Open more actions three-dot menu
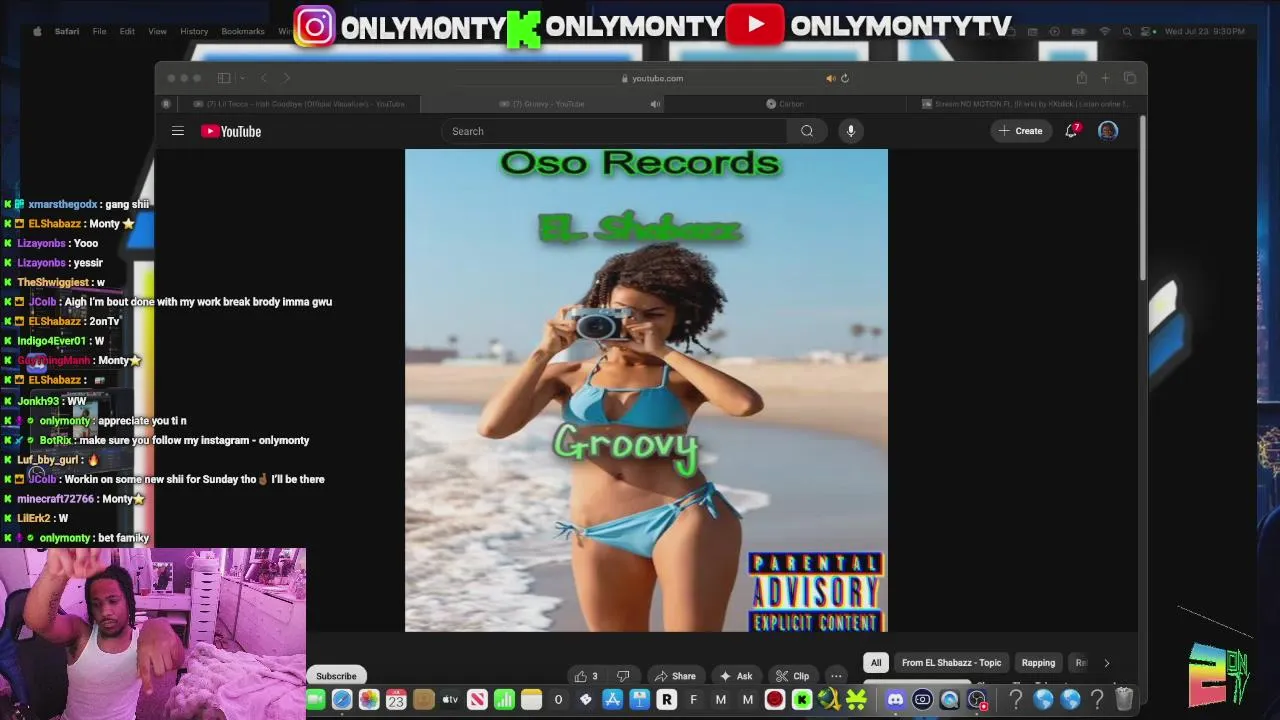Screen dimensions: 1280x720 point(836,676)
